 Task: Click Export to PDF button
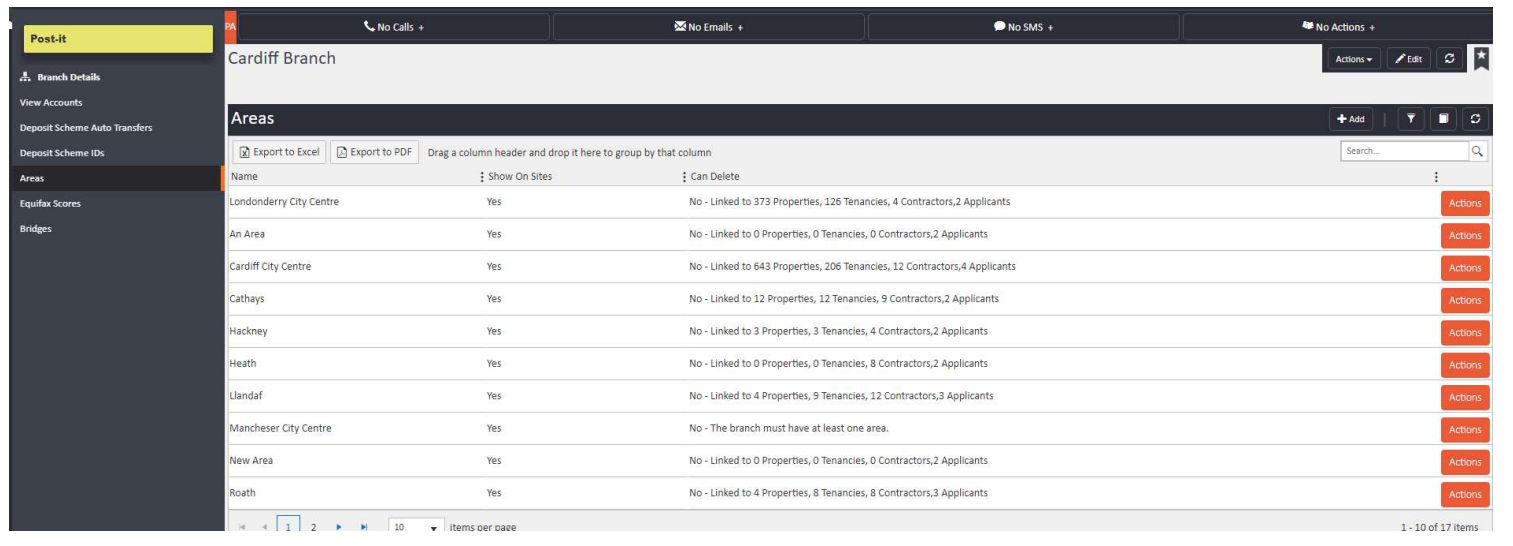tap(374, 152)
